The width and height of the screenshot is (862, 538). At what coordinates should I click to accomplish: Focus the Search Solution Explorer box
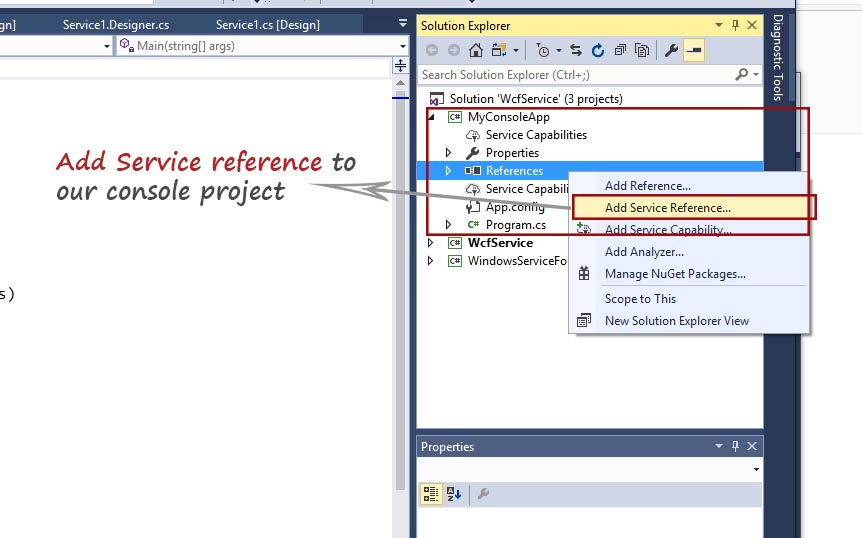pos(574,75)
